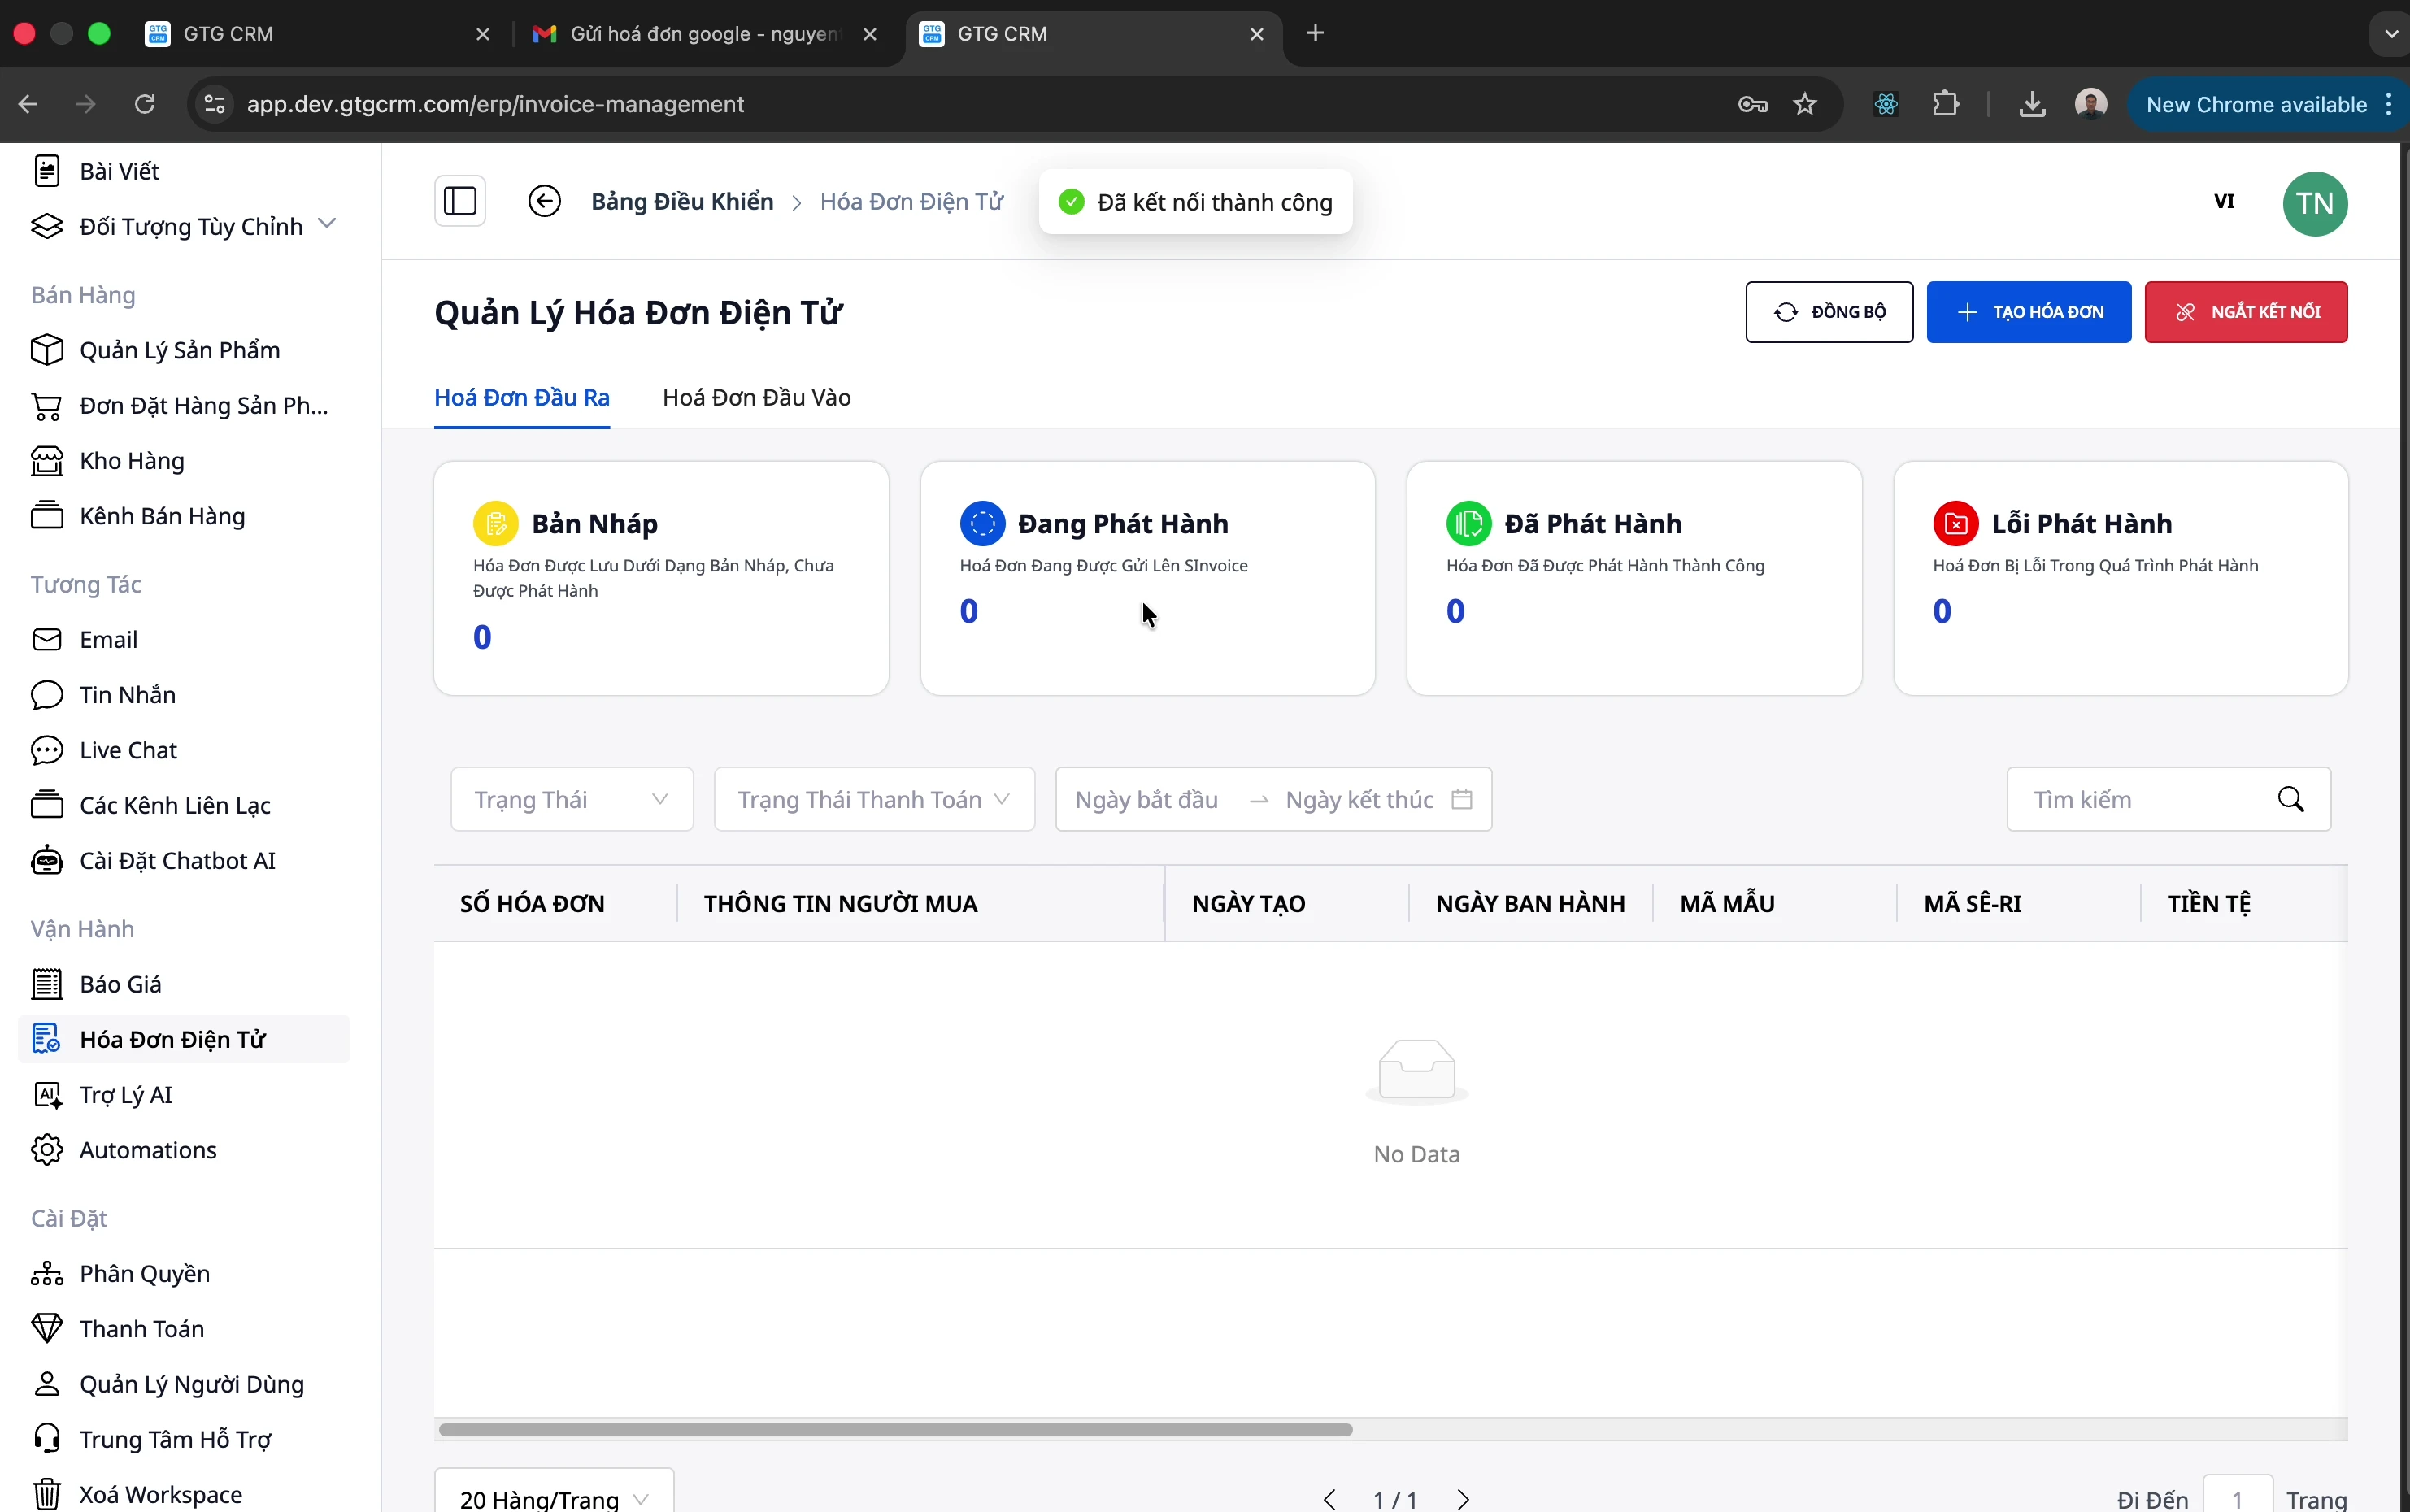Click the back arrow circle icon

544,201
